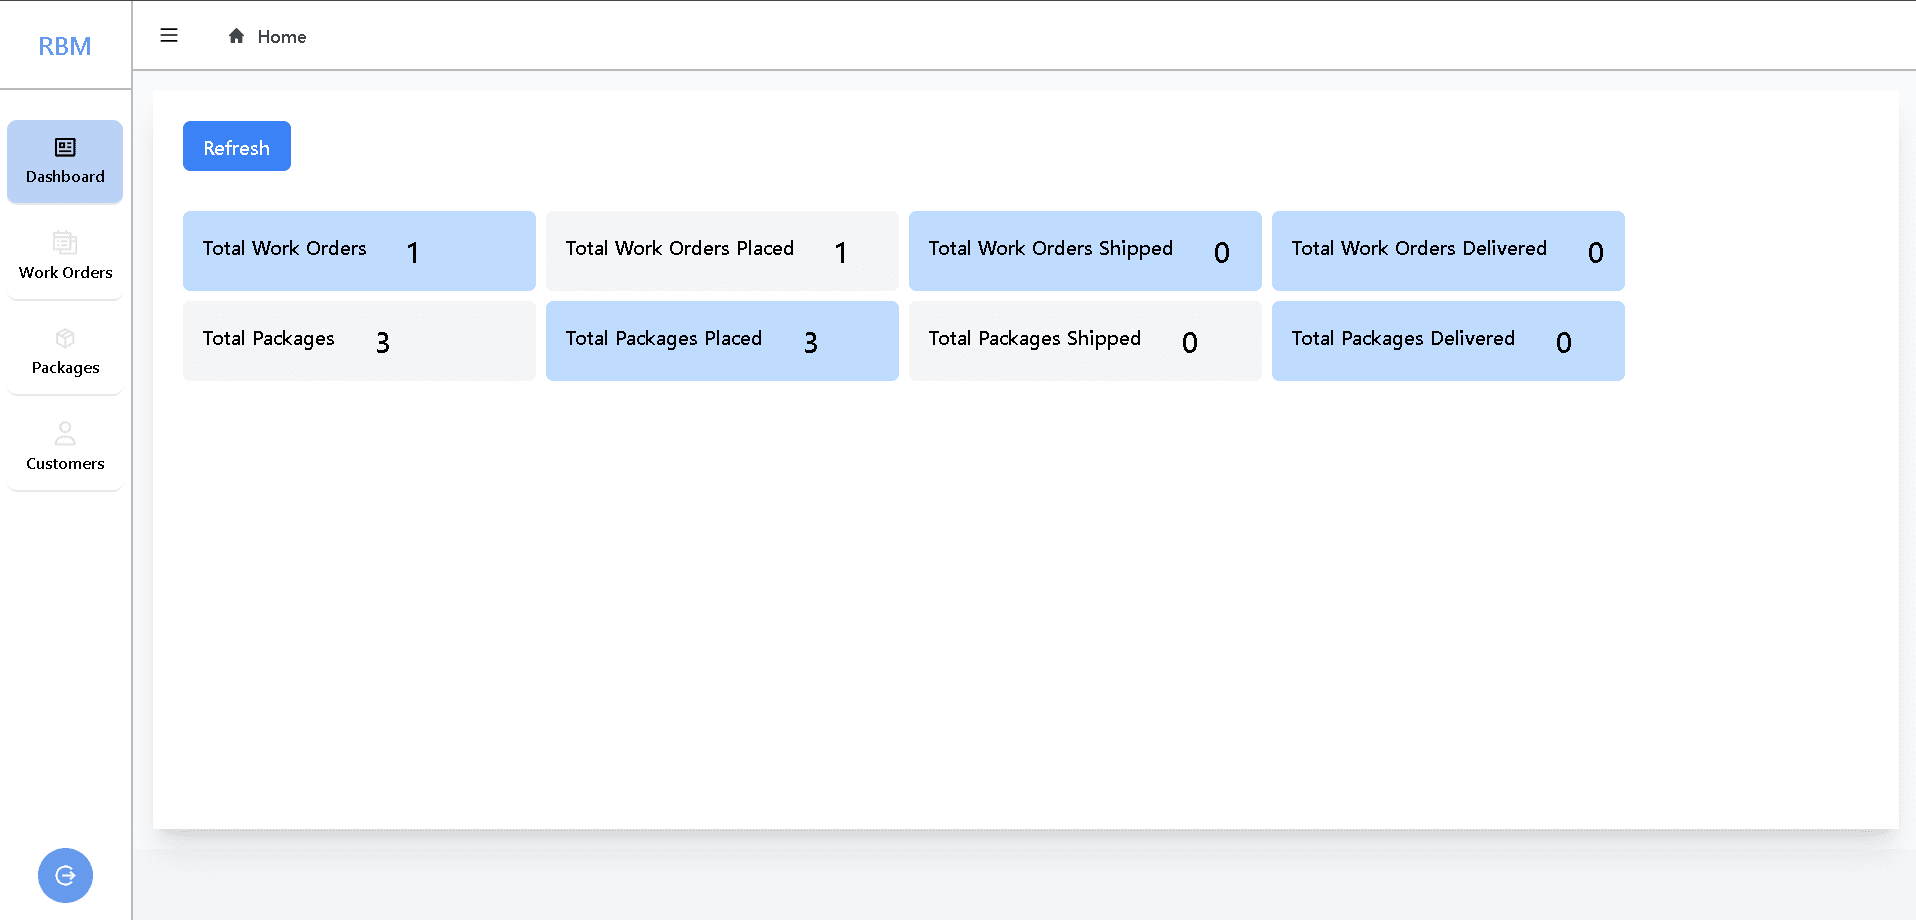This screenshot has height=920, width=1916.
Task: Click the Total Packages Delivered label
Action: [x=1403, y=339]
